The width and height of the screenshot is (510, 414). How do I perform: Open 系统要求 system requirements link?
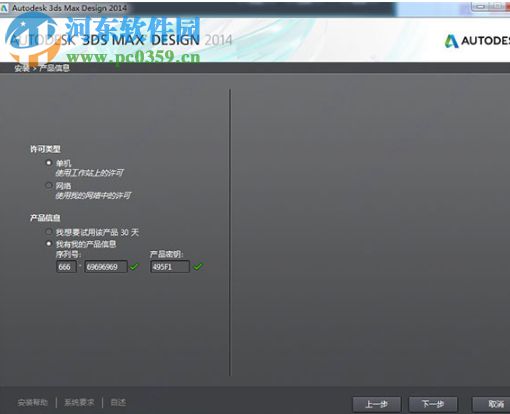79,403
